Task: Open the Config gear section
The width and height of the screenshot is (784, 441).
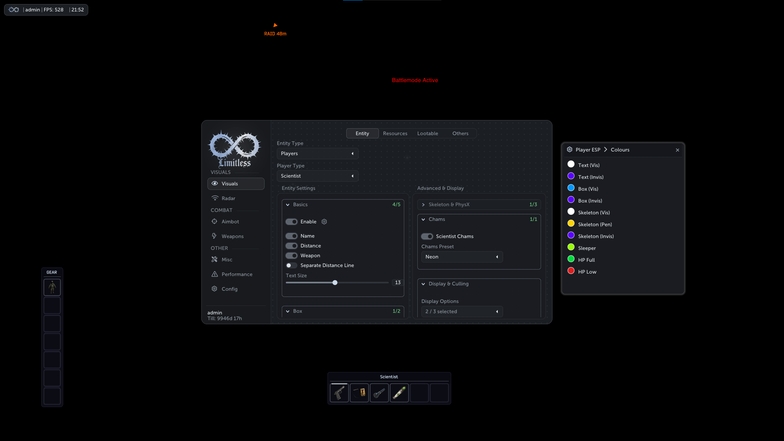Action: pos(214,288)
